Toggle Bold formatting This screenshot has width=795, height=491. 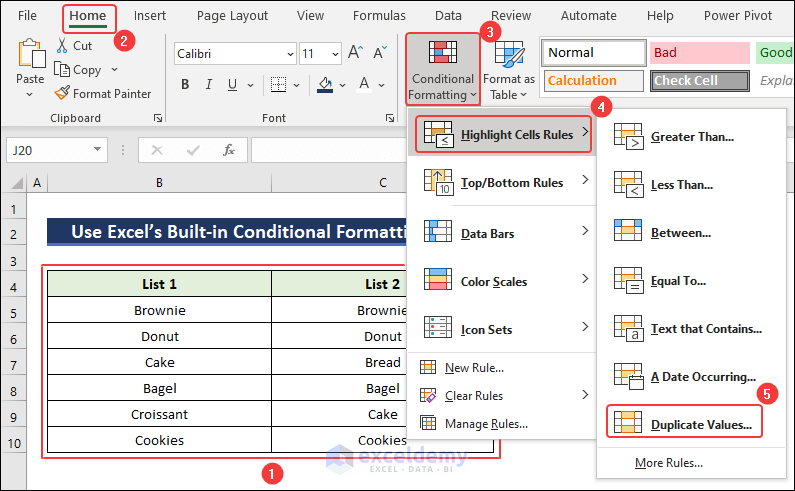(x=185, y=84)
